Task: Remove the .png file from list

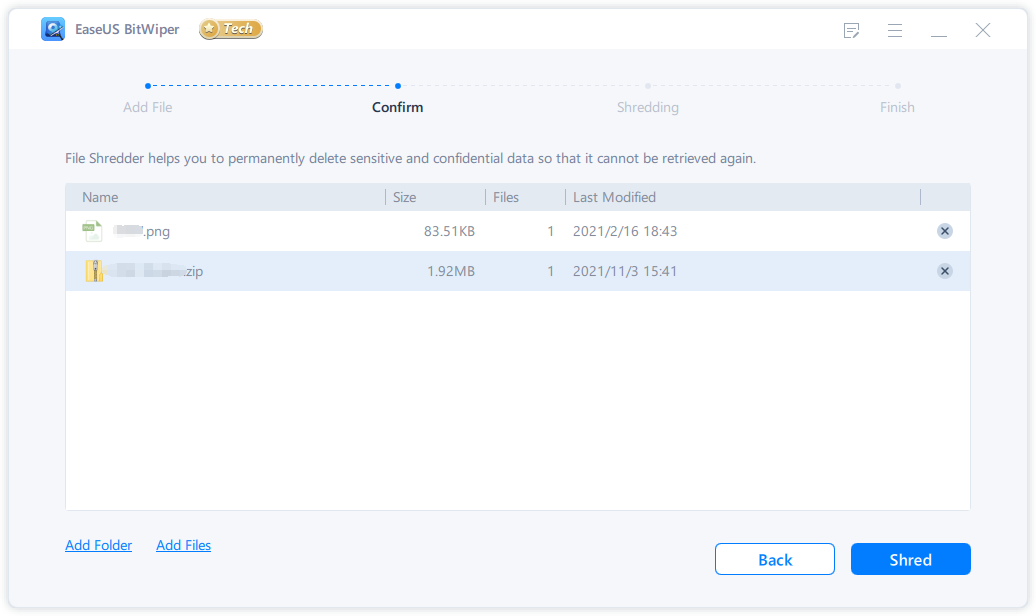Action: [945, 231]
